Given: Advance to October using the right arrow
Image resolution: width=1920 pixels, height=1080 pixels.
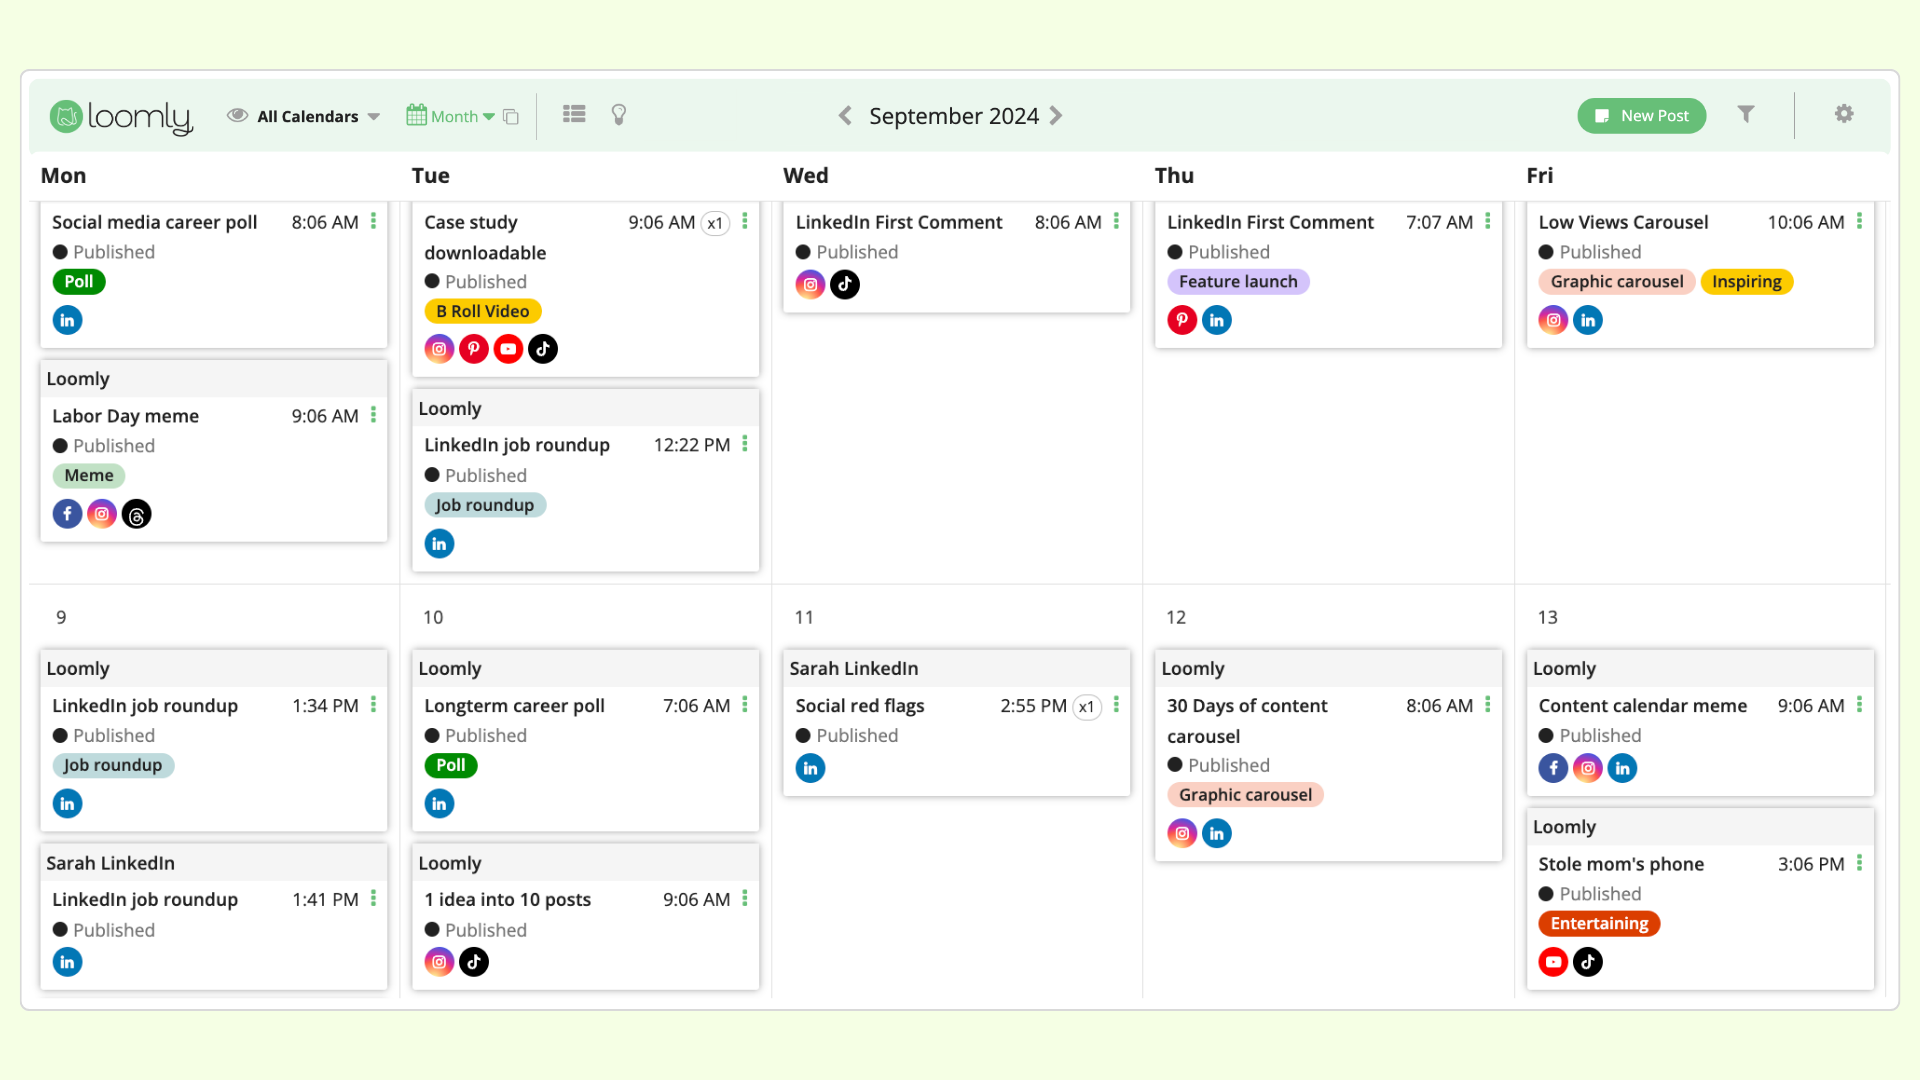Looking at the screenshot, I should 1056,115.
